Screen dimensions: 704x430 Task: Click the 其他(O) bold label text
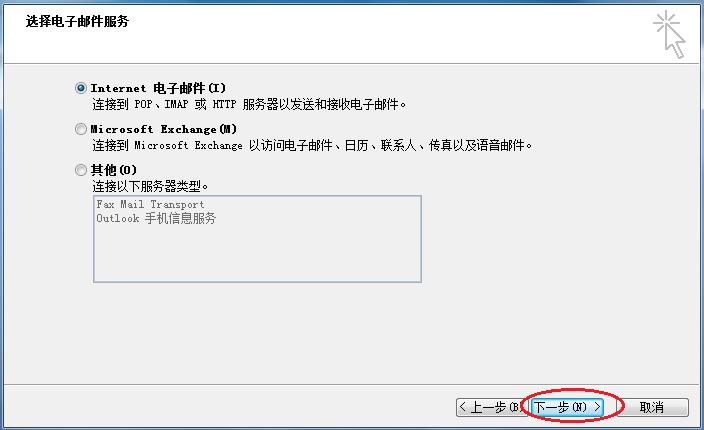[114, 170]
